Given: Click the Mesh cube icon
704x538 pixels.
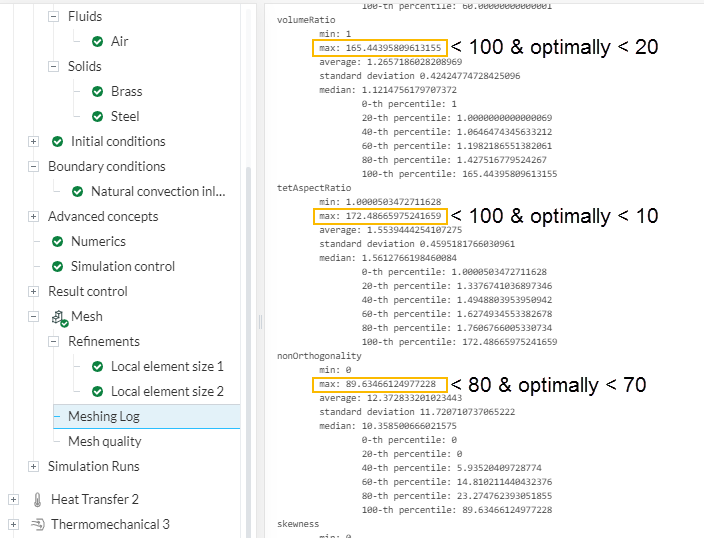Looking at the screenshot, I should [59, 317].
